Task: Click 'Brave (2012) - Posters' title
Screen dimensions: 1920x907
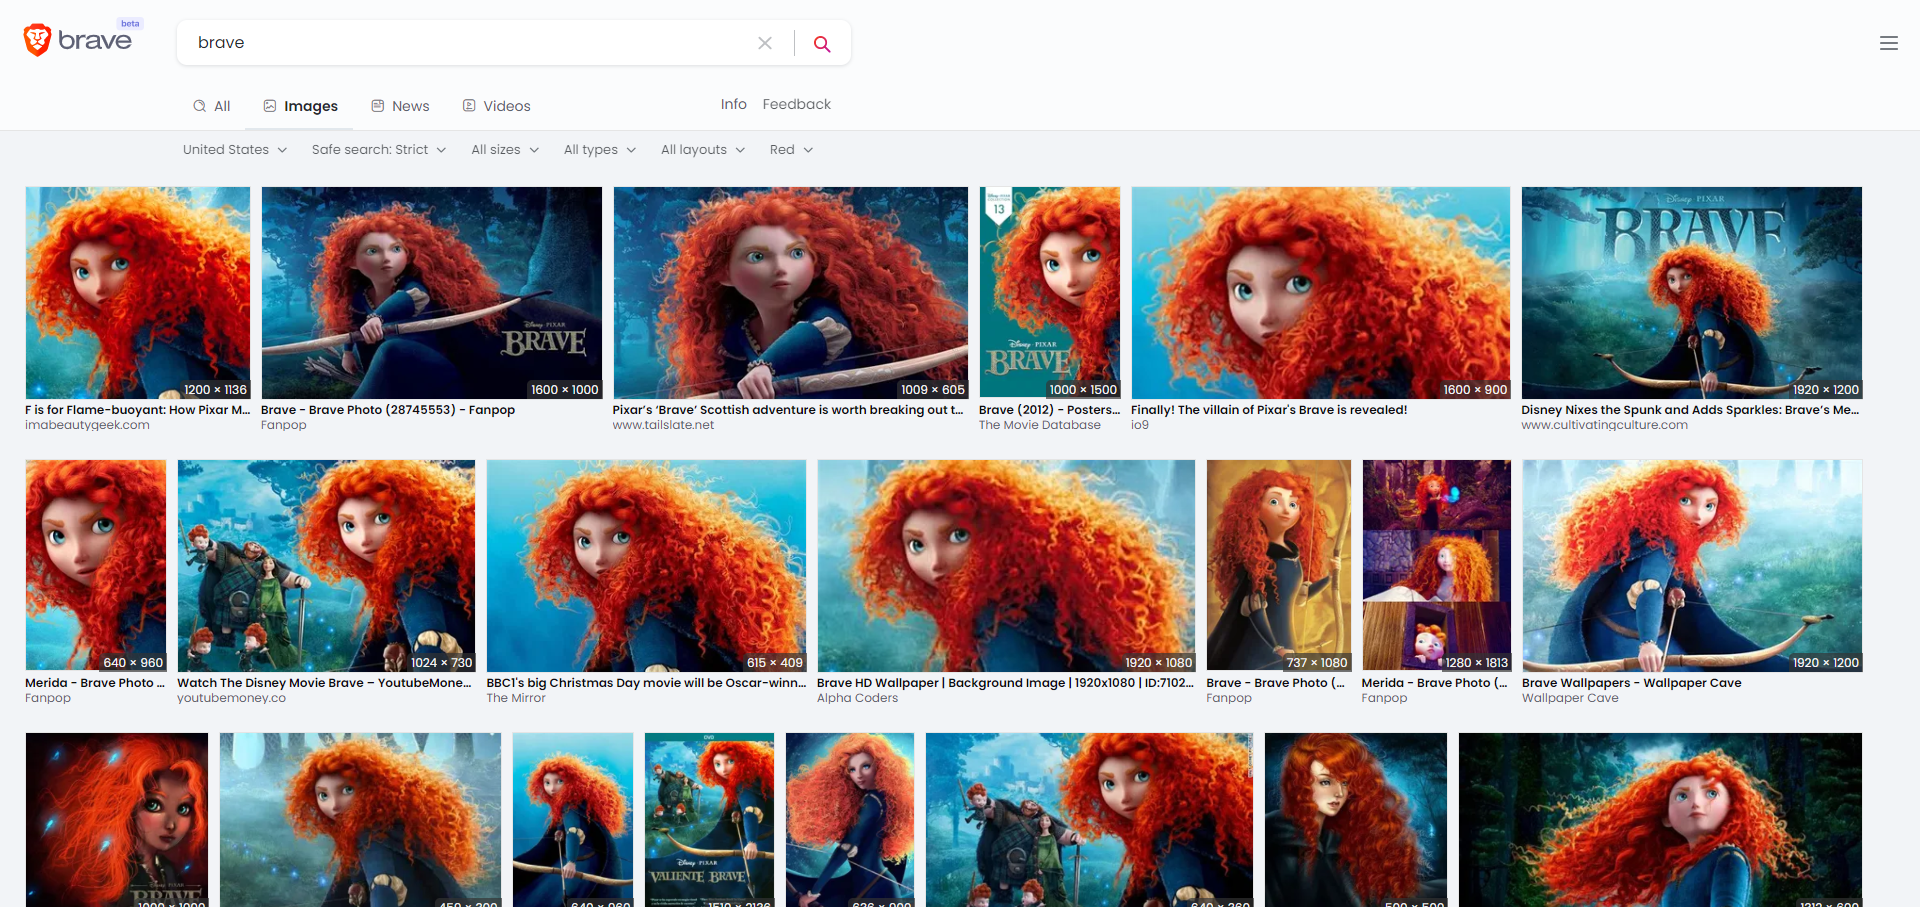Action: pos(1050,410)
